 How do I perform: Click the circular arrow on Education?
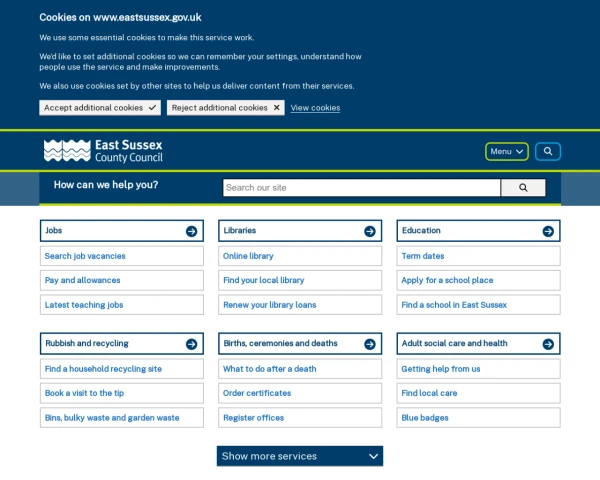pos(548,231)
